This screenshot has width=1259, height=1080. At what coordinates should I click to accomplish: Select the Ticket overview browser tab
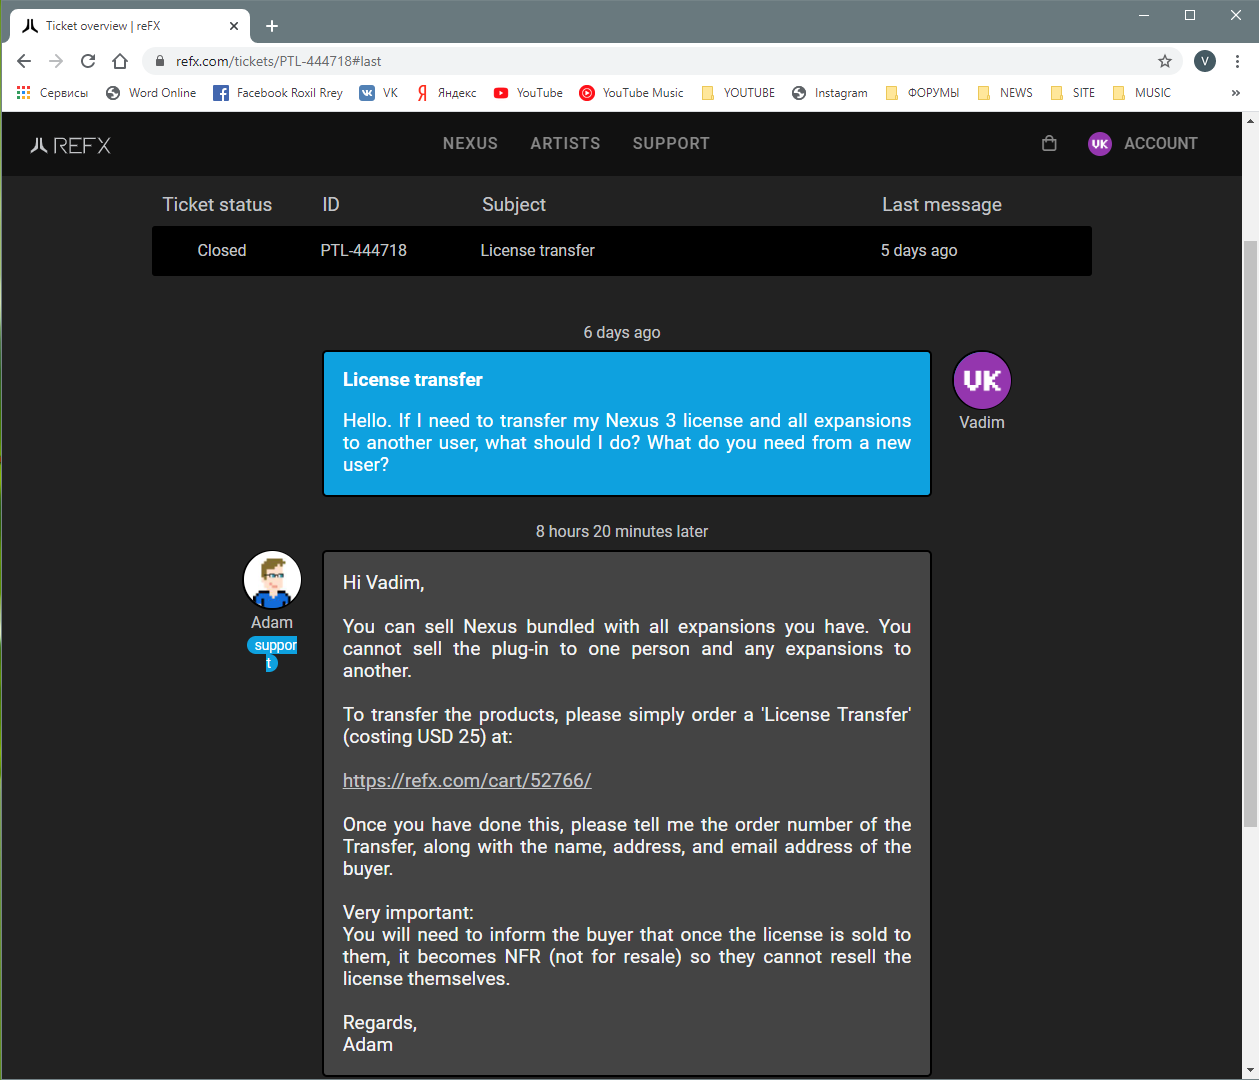click(x=128, y=26)
